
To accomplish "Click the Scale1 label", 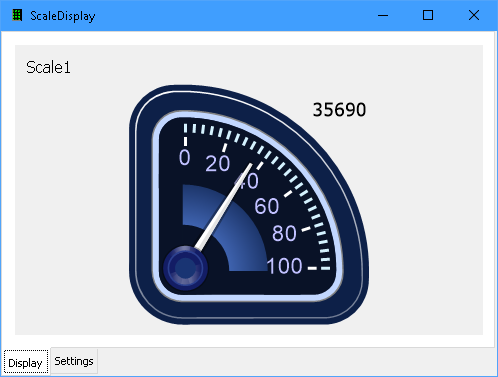I will (x=48, y=67).
